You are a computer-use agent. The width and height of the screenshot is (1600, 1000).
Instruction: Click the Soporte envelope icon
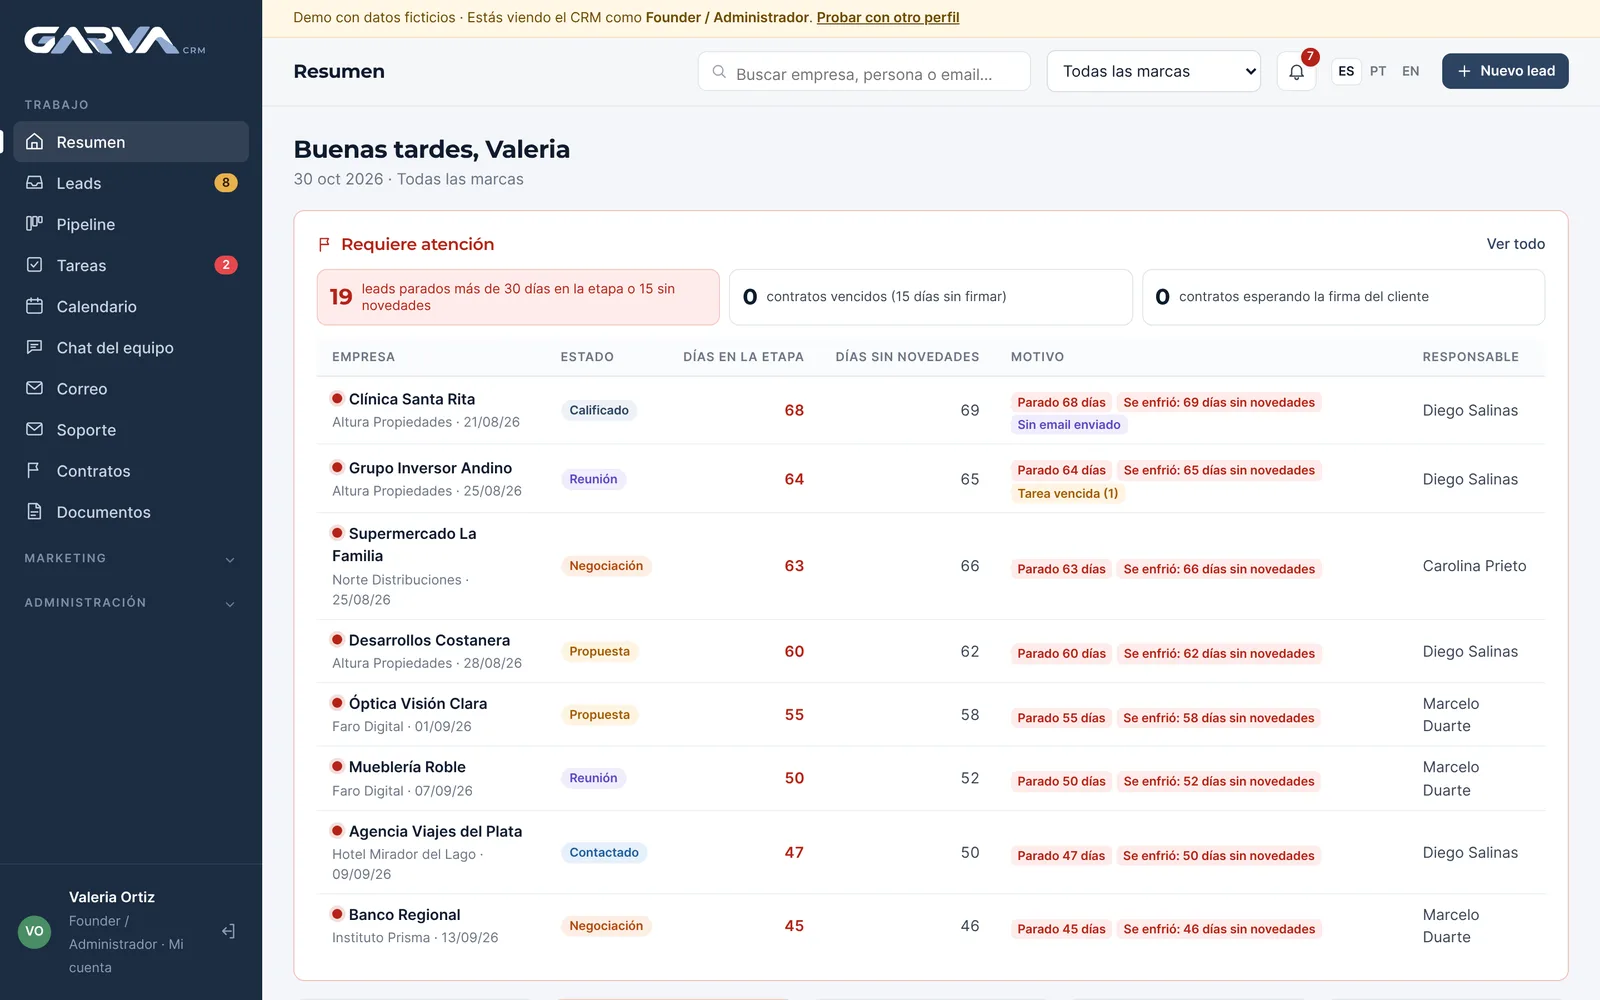coord(35,428)
